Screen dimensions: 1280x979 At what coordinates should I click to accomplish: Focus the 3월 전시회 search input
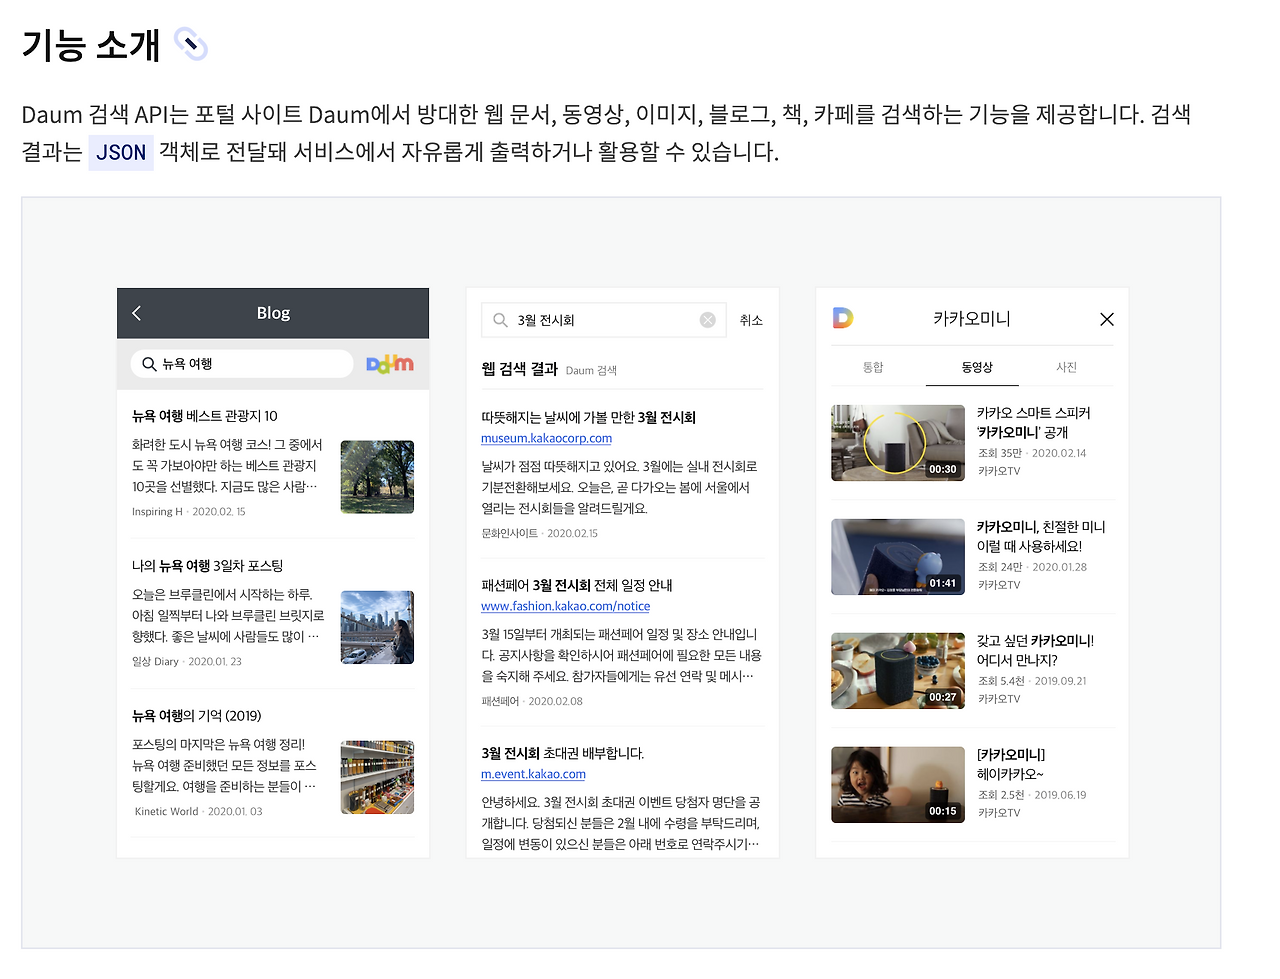pos(603,320)
